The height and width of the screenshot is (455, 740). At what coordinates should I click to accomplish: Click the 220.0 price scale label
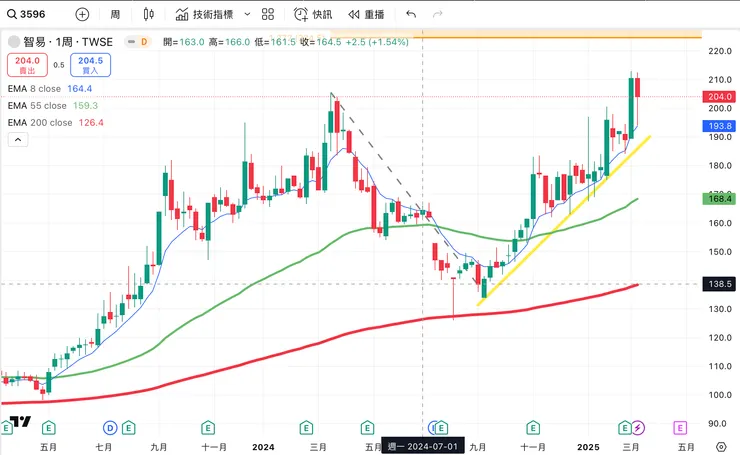[720, 51]
